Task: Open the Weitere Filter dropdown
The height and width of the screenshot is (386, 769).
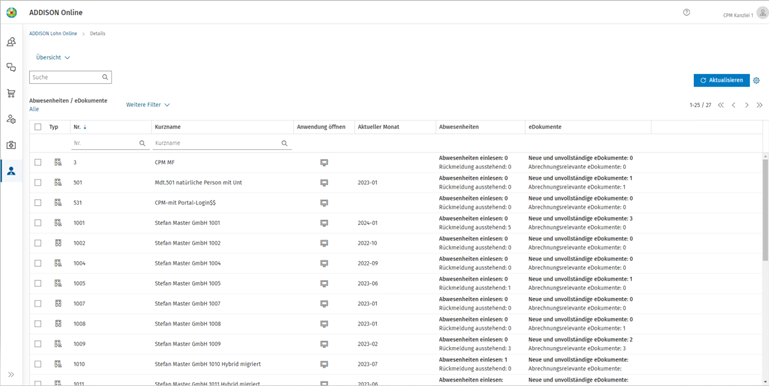Action: (148, 105)
